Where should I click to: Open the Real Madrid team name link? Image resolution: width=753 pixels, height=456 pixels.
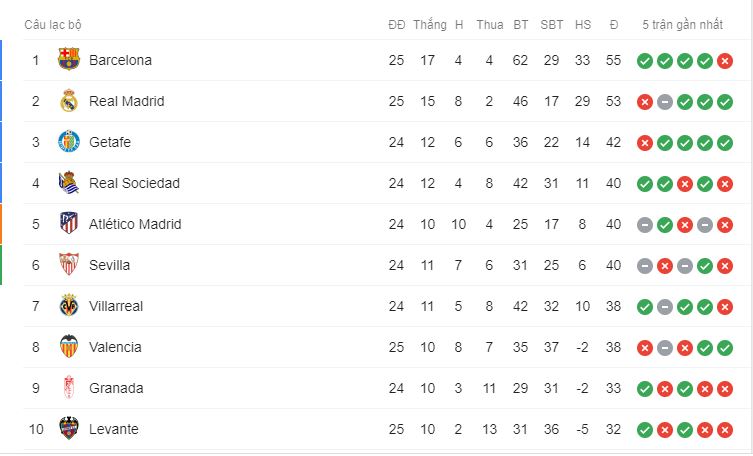coord(127,101)
